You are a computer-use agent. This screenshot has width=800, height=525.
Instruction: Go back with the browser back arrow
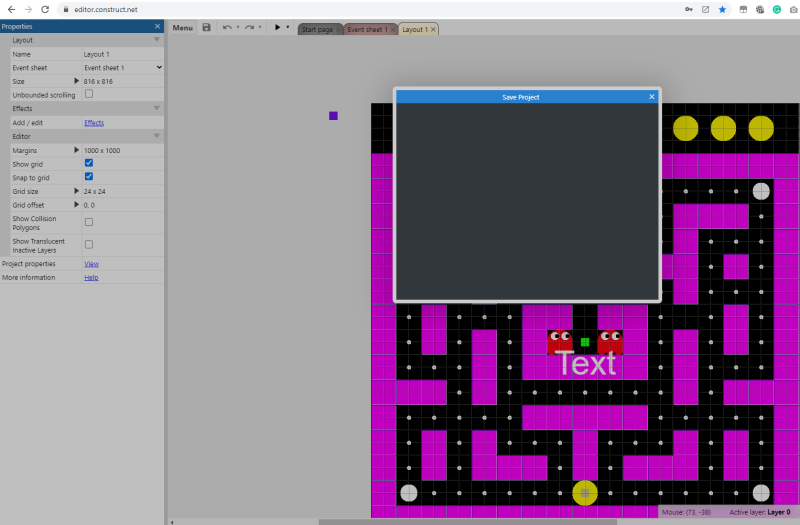(11, 9)
